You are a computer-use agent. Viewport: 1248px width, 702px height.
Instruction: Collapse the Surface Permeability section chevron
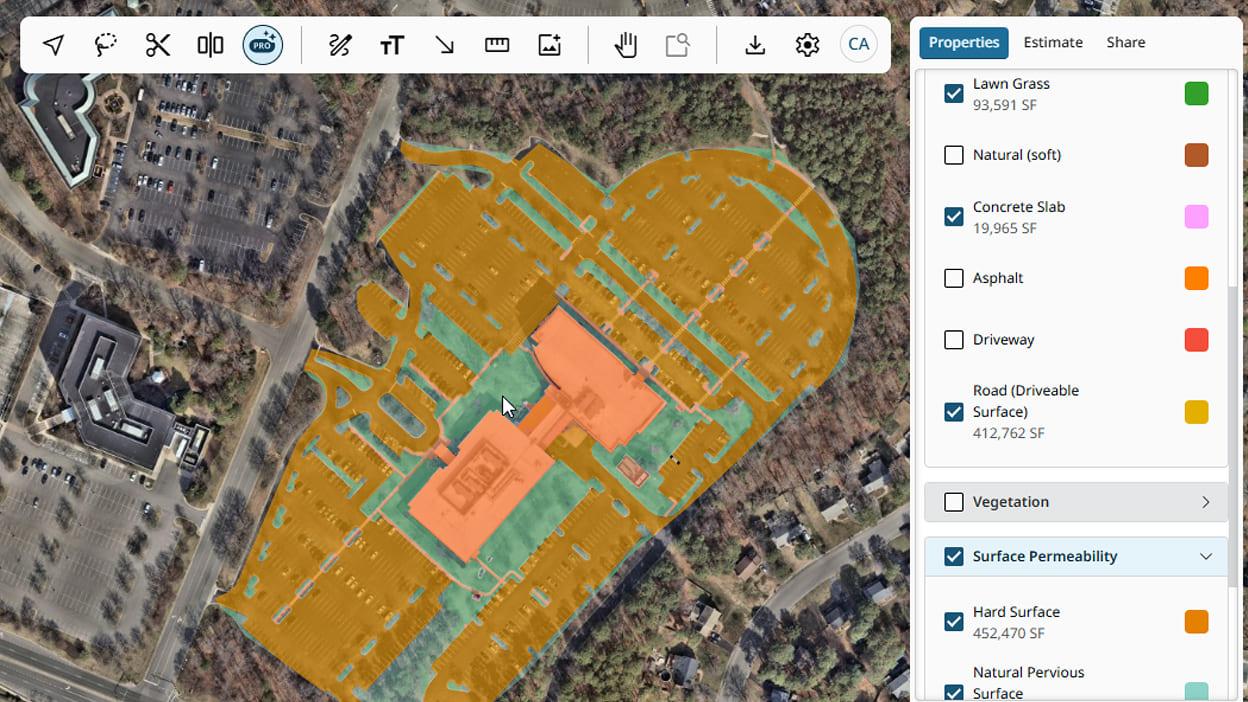[1205, 556]
